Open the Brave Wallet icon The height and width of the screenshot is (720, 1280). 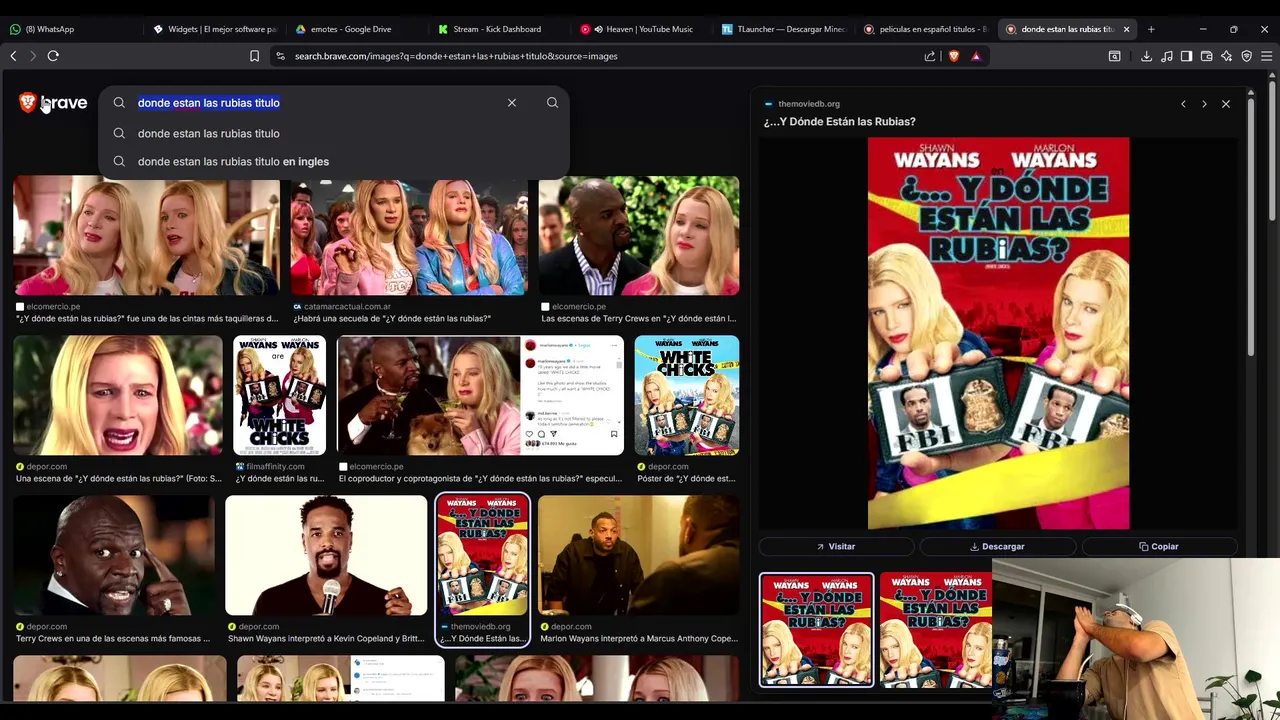click(x=1206, y=56)
